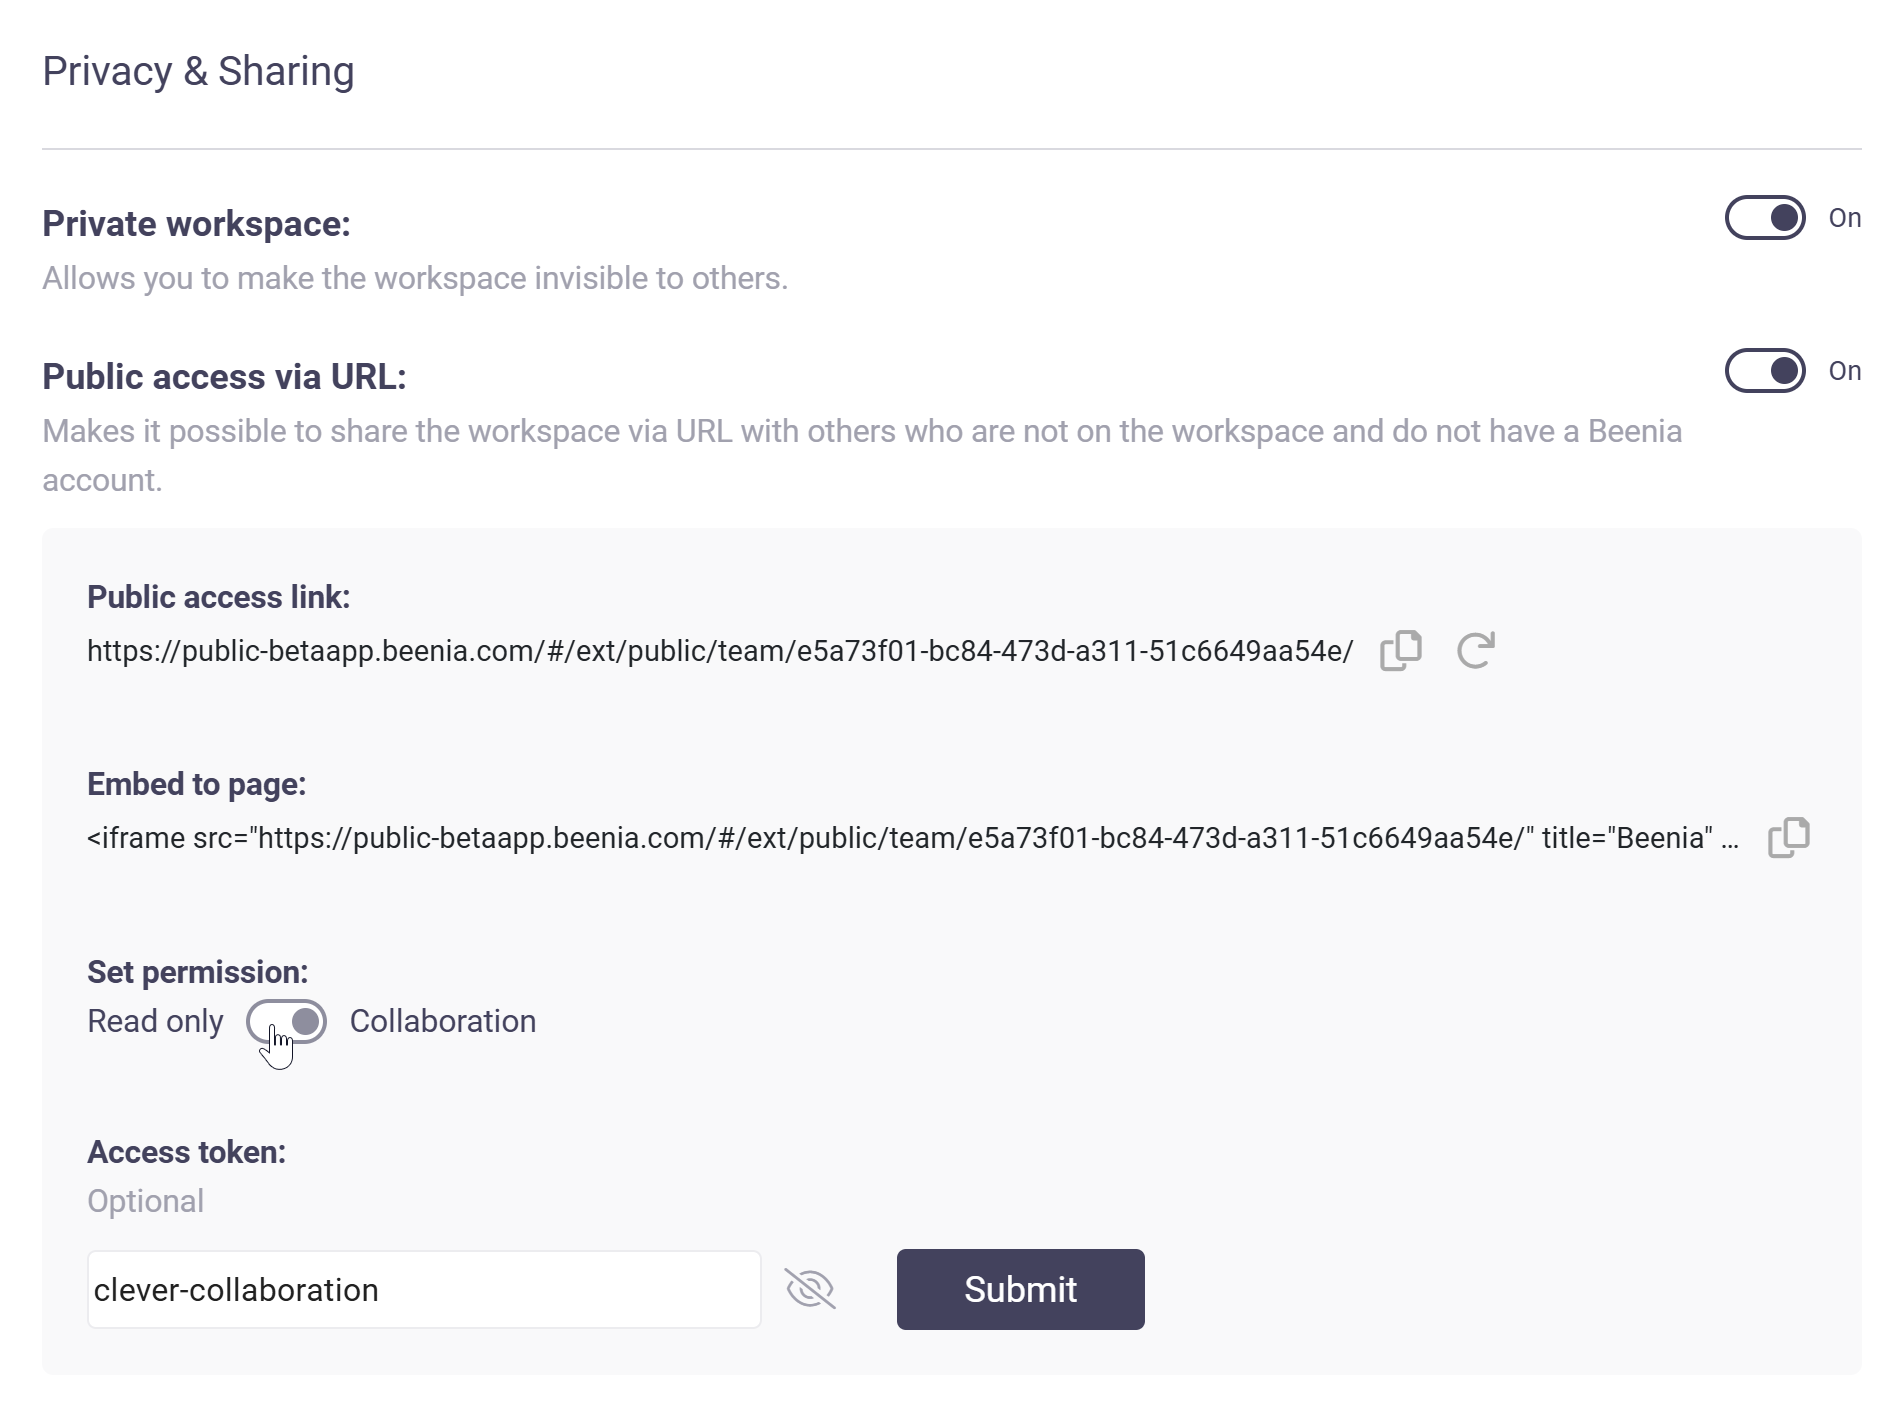Image resolution: width=1899 pixels, height=1416 pixels.
Task: Turn off the Private workspace switch
Action: click(1765, 218)
